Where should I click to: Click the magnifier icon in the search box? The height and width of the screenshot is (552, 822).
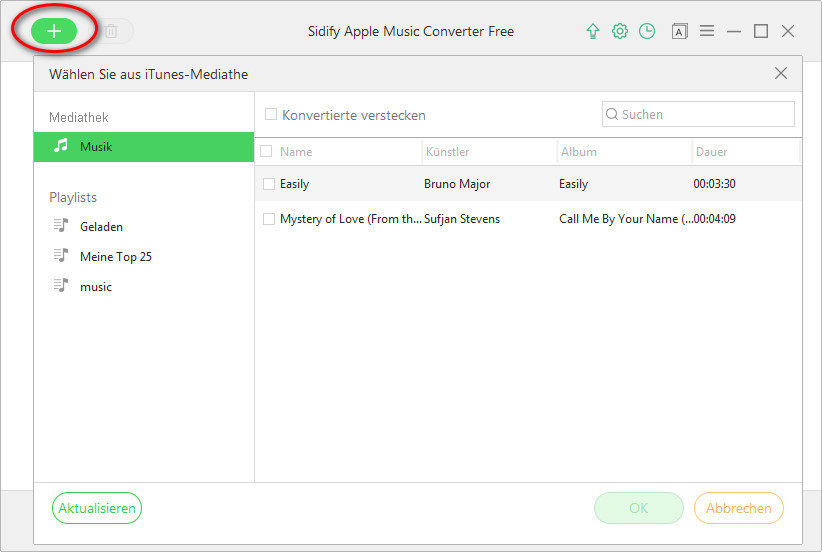pos(612,114)
